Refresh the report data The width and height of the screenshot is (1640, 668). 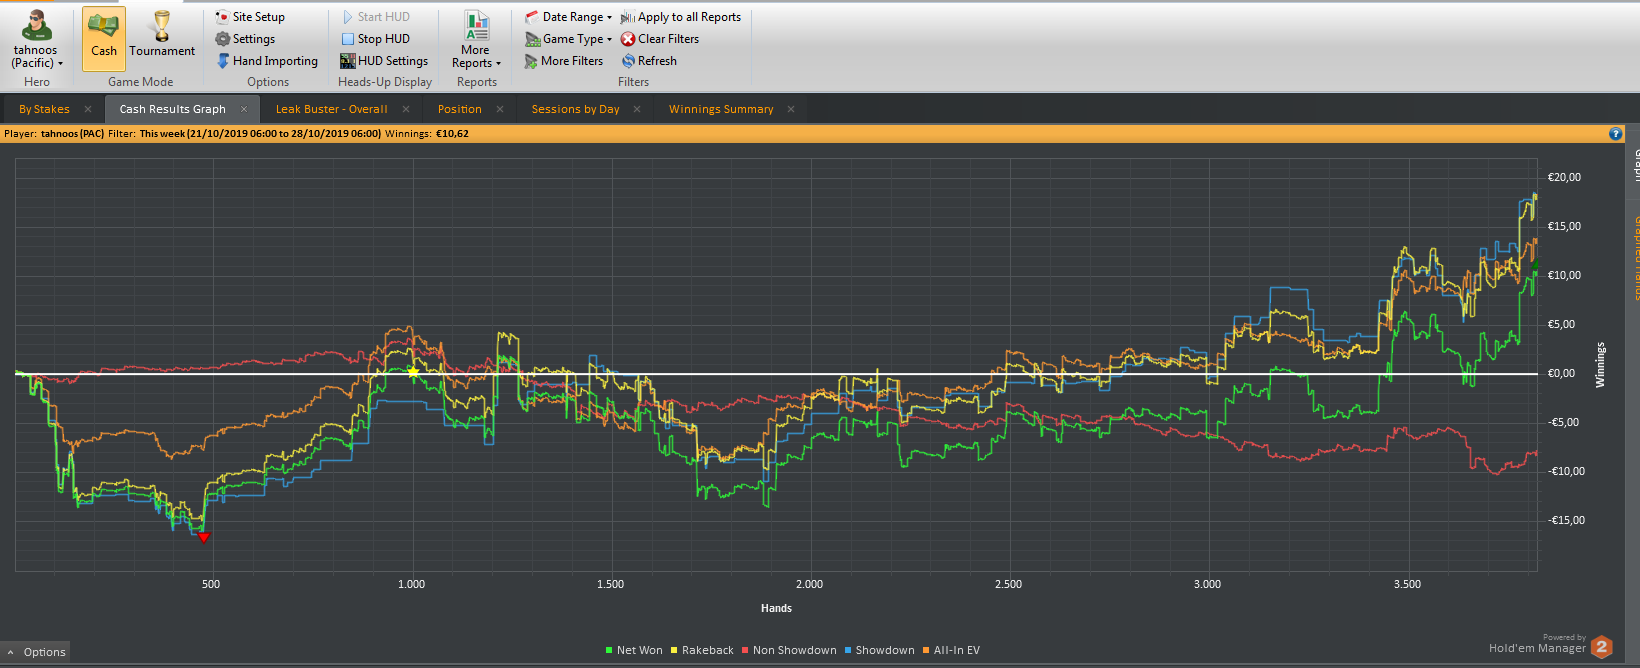(x=649, y=61)
